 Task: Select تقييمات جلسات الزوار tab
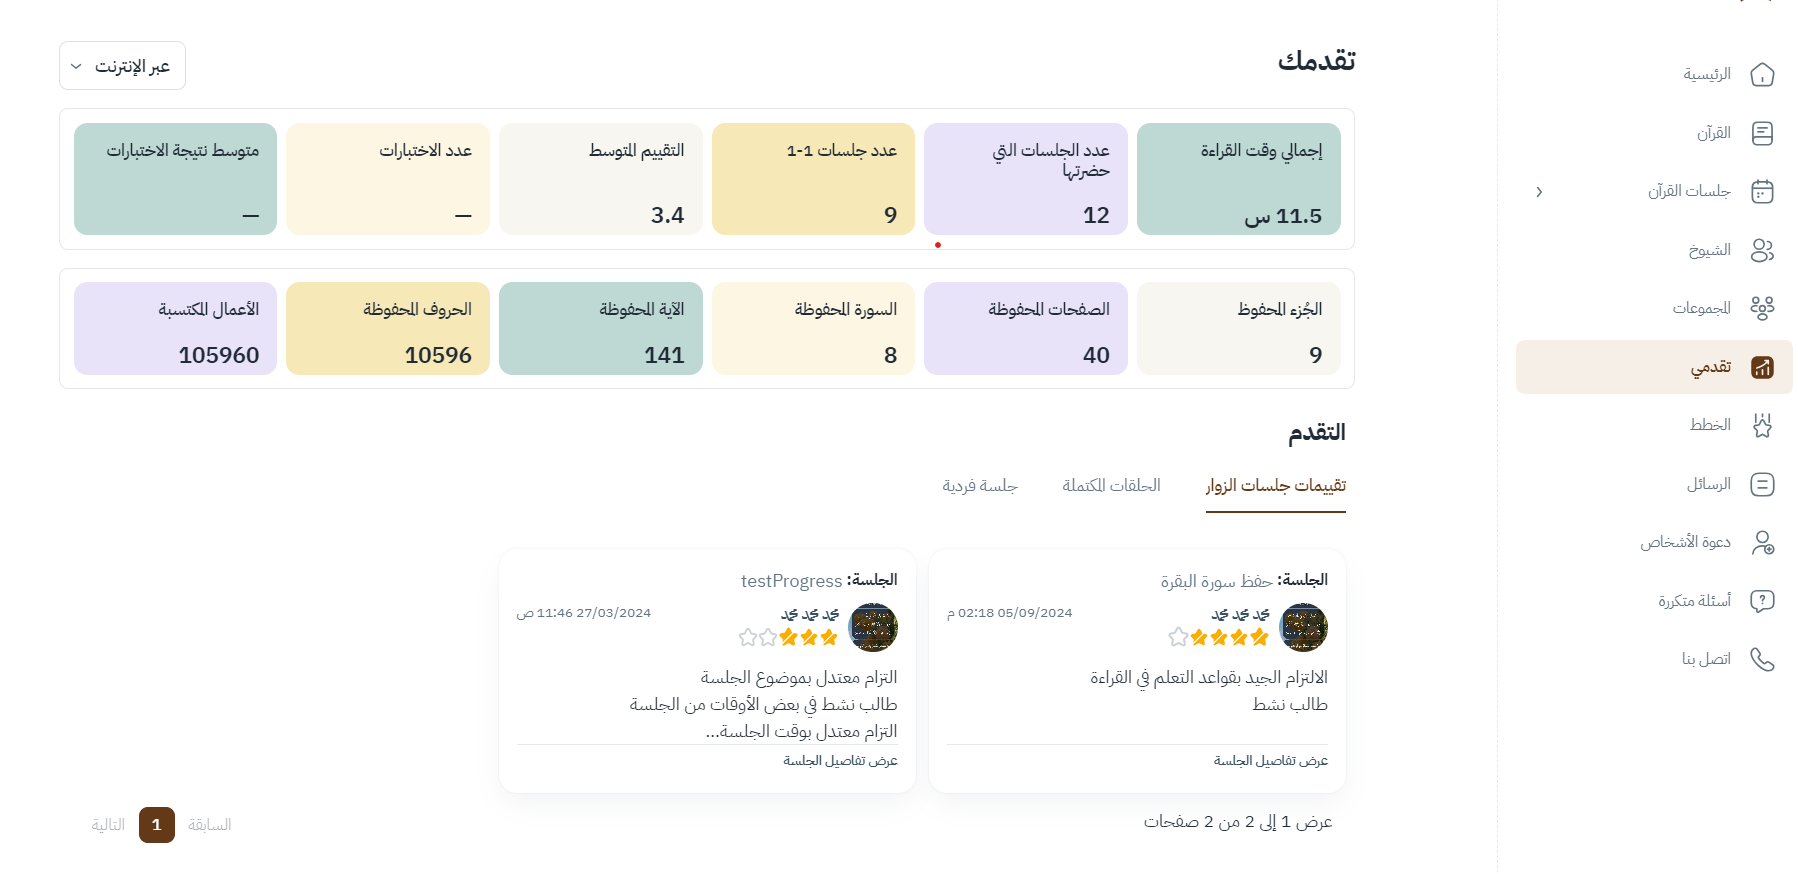pyautogui.click(x=1275, y=486)
